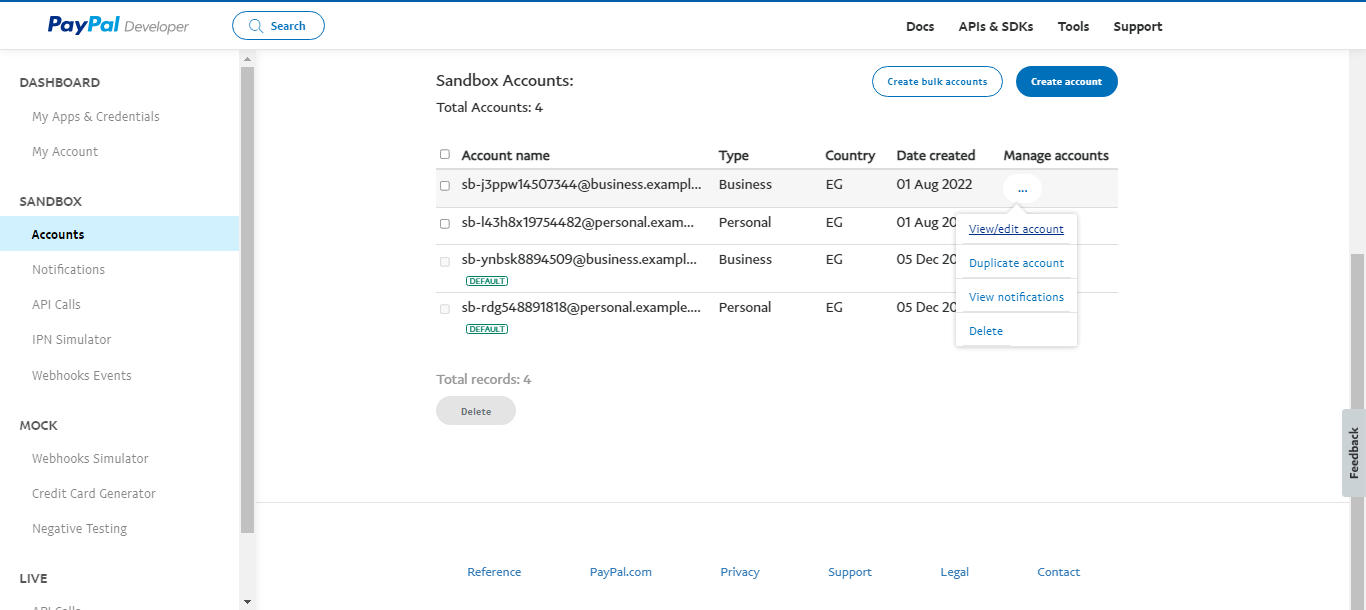Click the sidebar scroll down arrow
Image resolution: width=1366 pixels, height=610 pixels.
coord(247,602)
